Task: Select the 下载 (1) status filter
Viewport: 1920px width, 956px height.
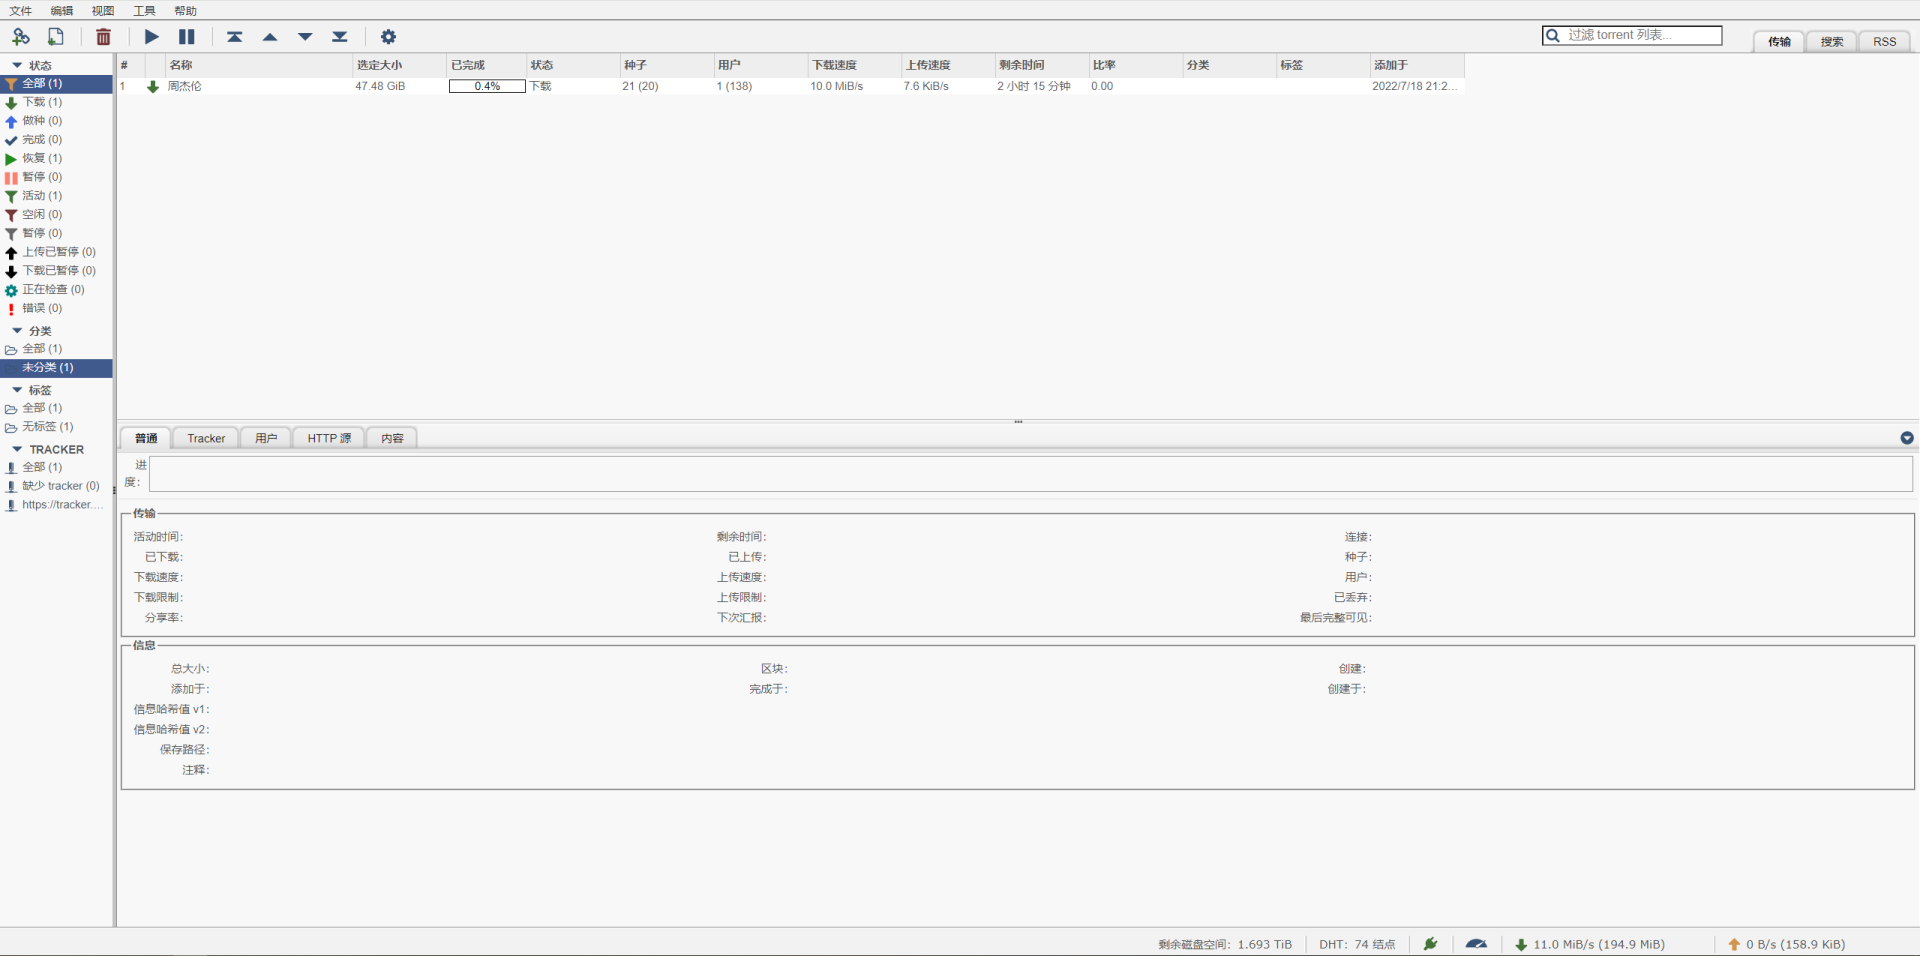Action: 42,102
